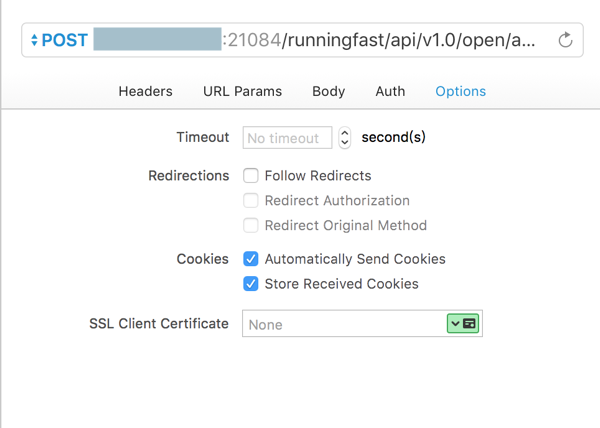Click the SSL Client Certificate None field
Screen dimensions: 600x428
(x=342, y=324)
